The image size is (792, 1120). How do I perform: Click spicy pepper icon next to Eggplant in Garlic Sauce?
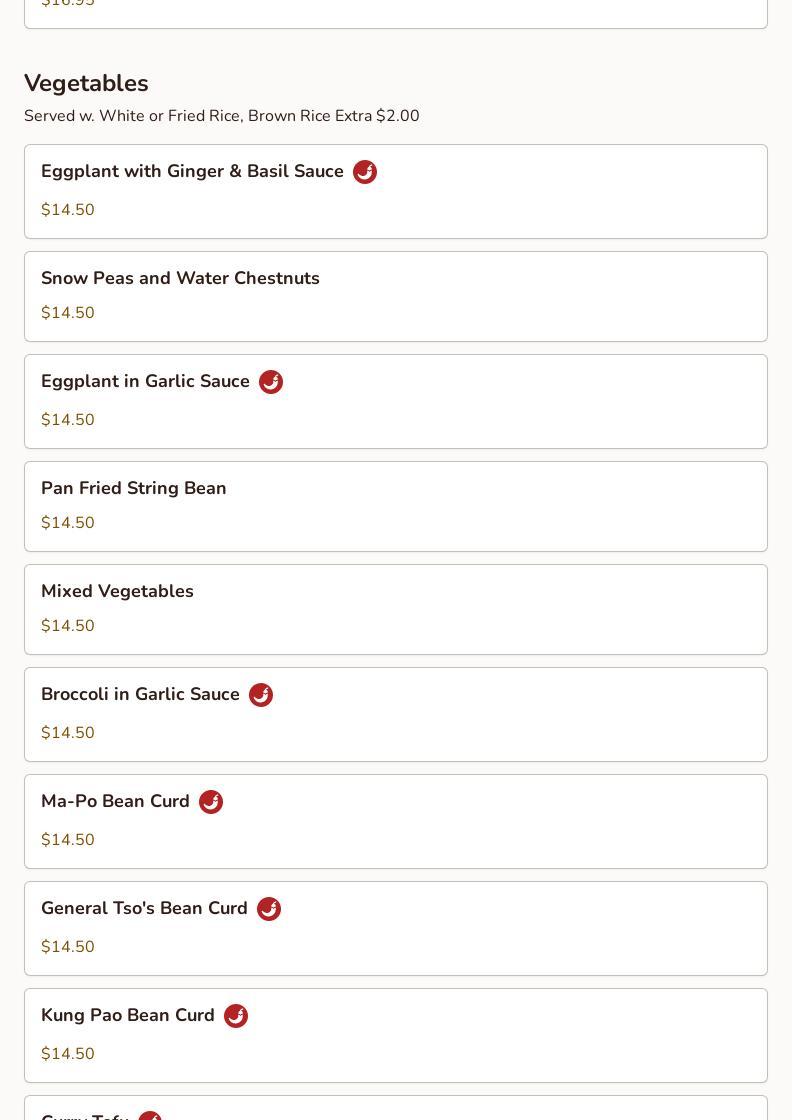pos(271,382)
